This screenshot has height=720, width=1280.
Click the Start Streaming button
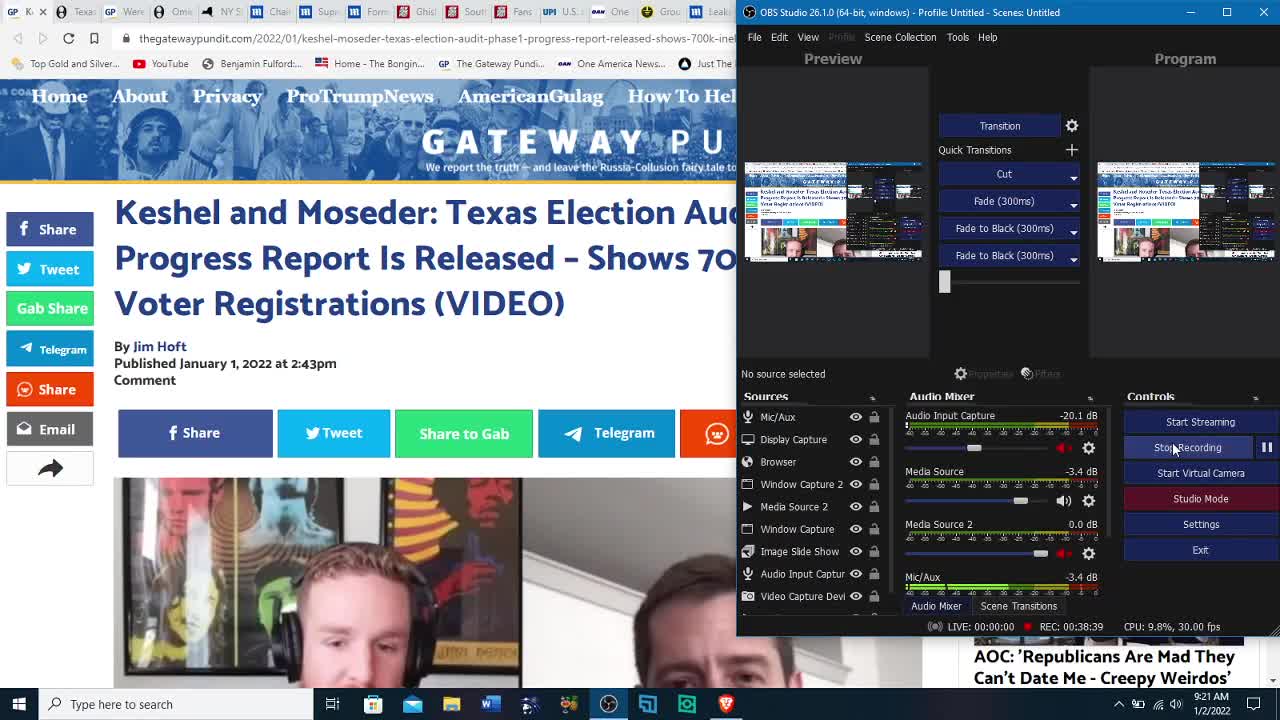(1200, 422)
